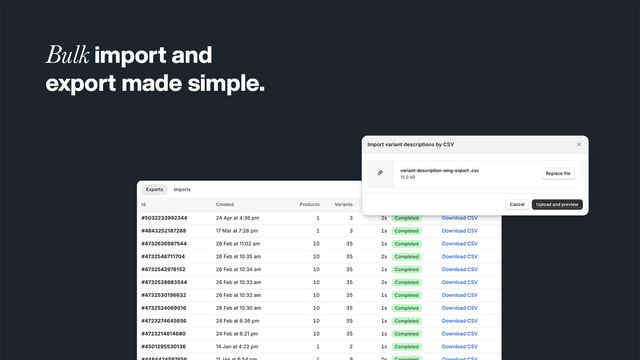Click the date 24 Feb at 6:36 pm
This screenshot has width=640, height=360.
tap(237, 321)
